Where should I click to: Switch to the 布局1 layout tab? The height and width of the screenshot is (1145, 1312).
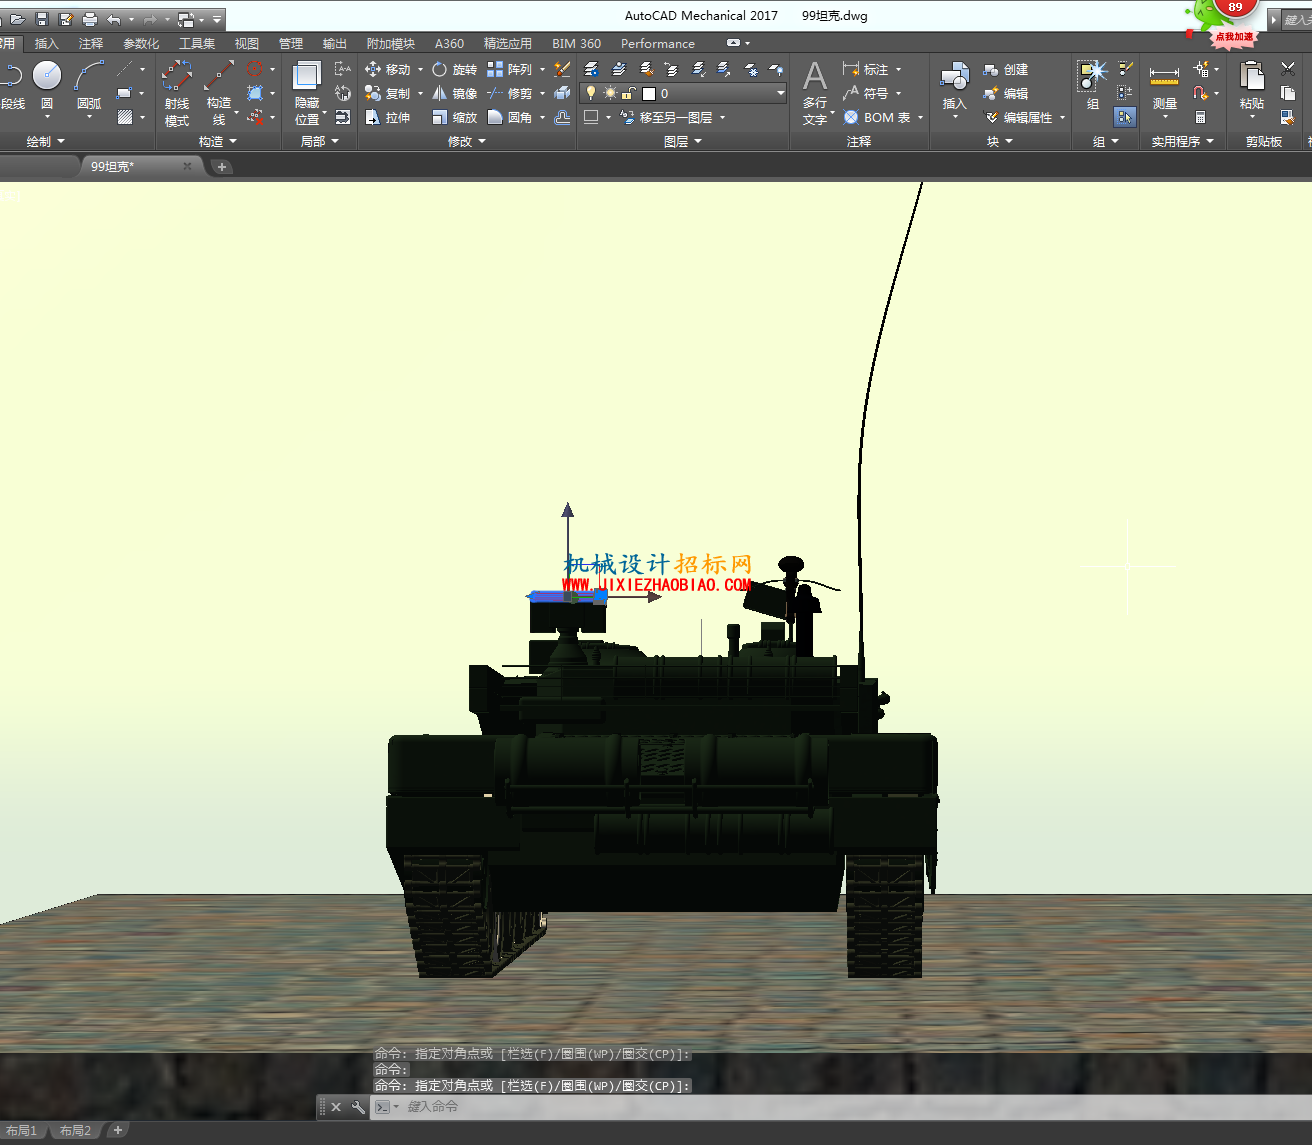[x=22, y=1131]
